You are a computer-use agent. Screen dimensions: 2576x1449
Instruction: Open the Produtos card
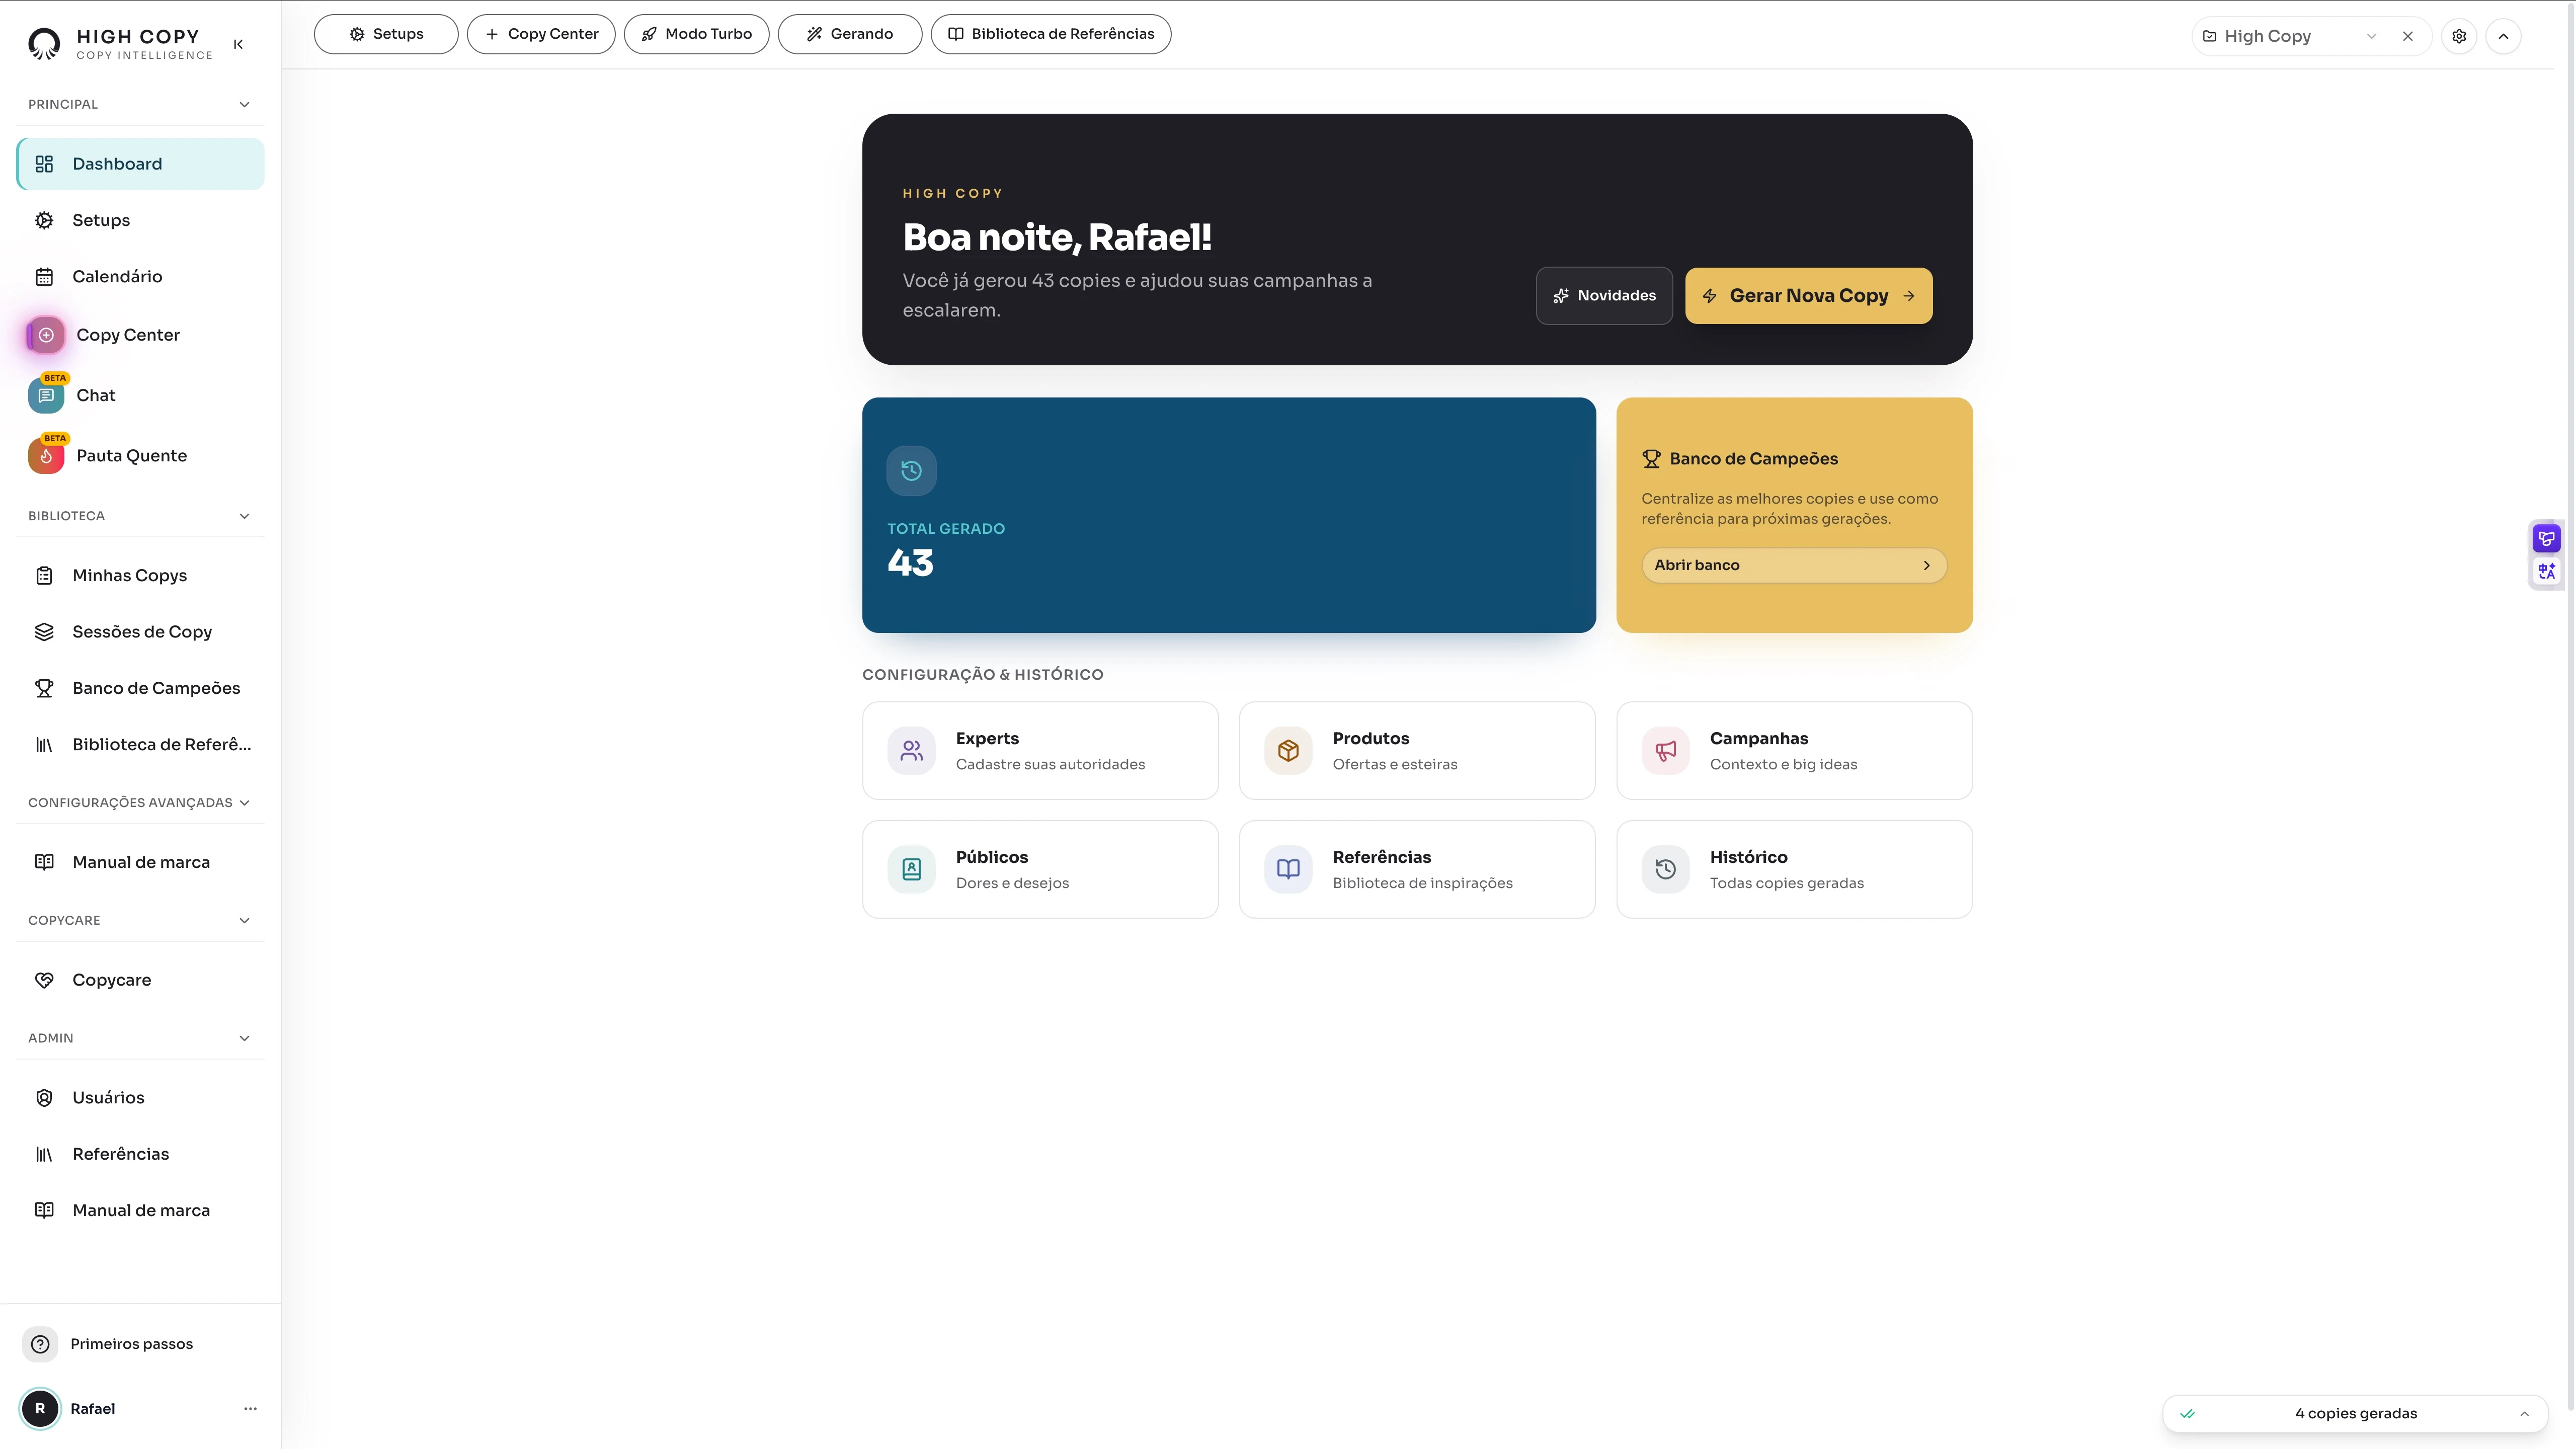[1417, 751]
